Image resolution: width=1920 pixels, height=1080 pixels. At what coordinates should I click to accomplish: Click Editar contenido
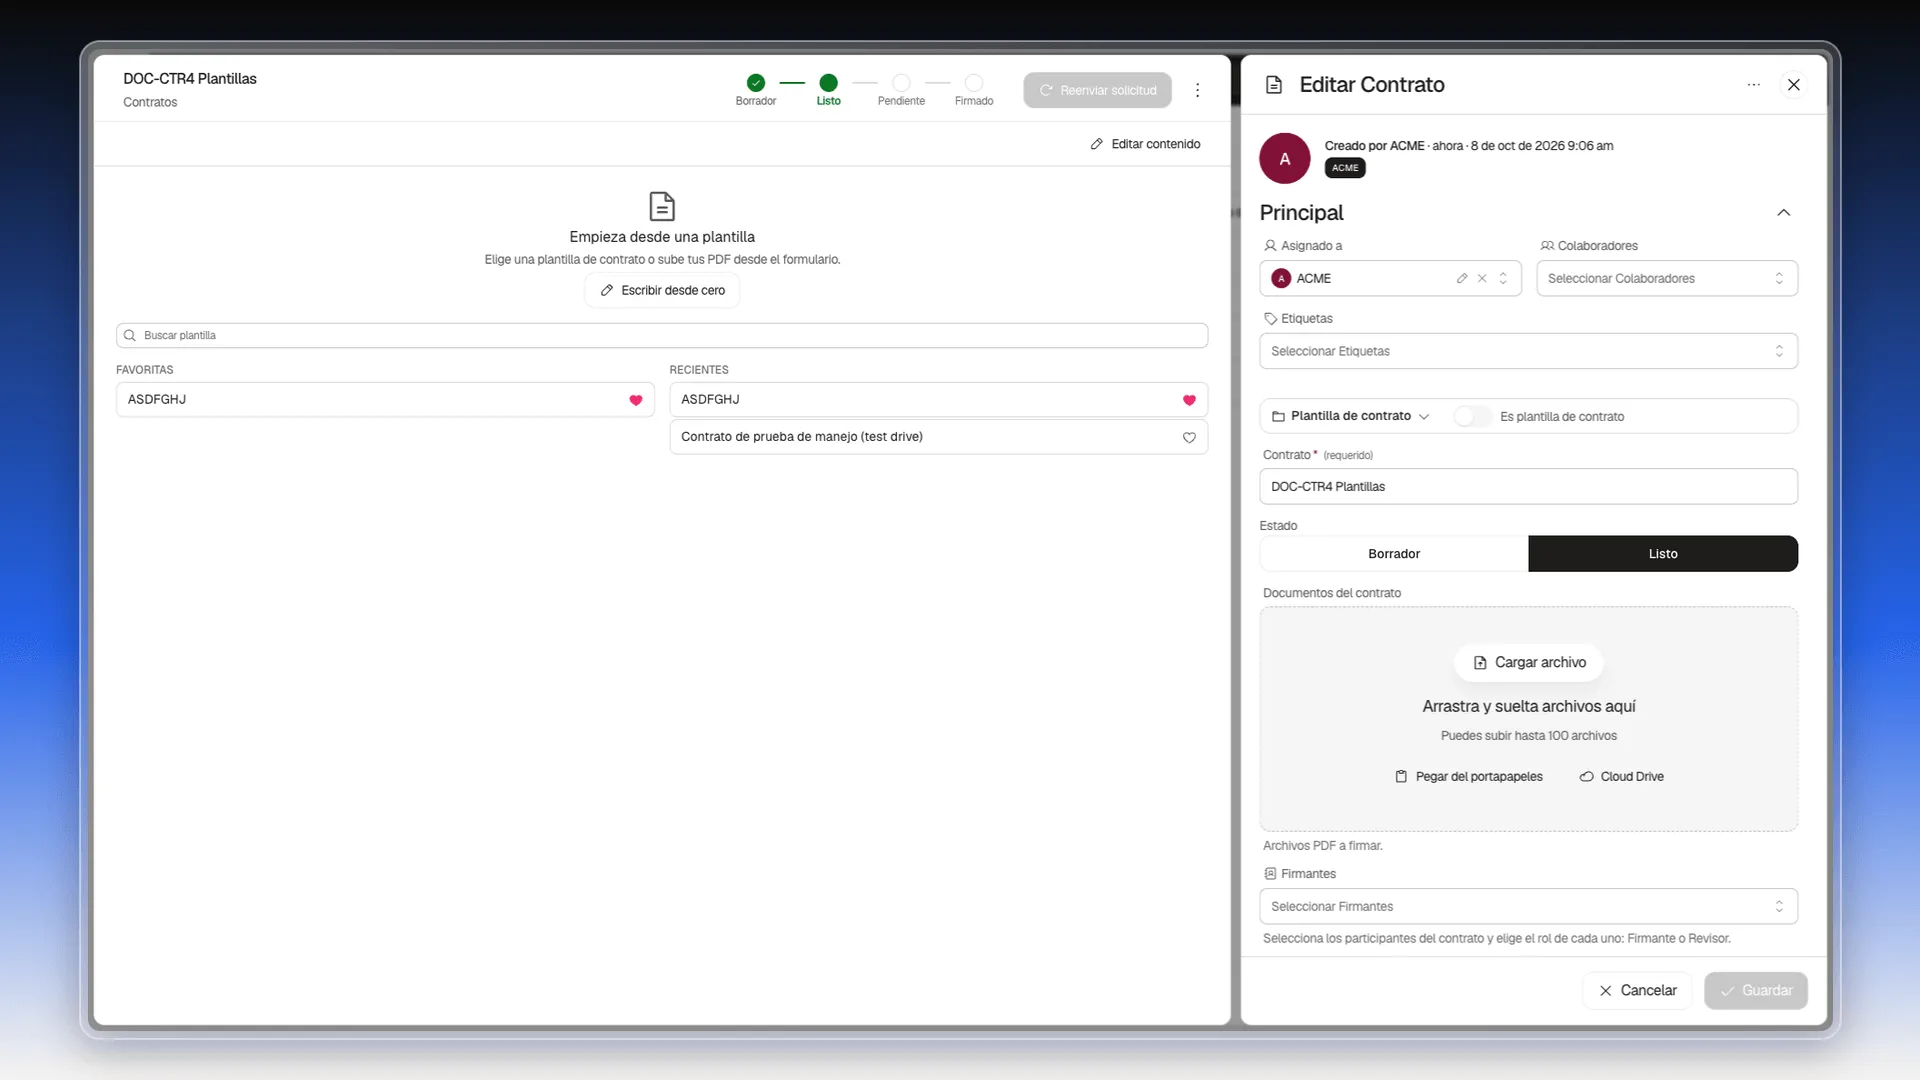tap(1145, 144)
